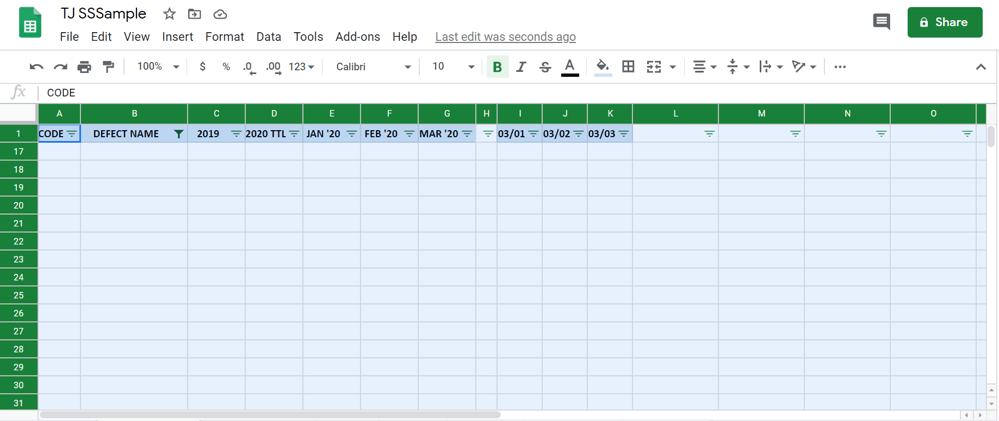Open the Calibri font dropdown
The width and height of the screenshot is (999, 421).
pos(373,67)
